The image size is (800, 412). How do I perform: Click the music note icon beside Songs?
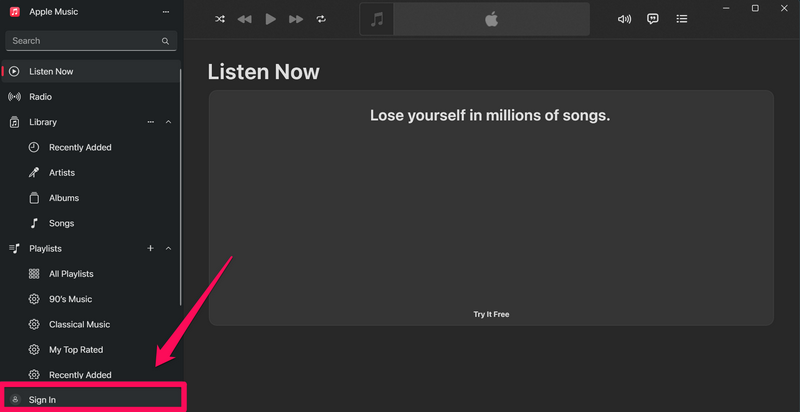point(34,223)
